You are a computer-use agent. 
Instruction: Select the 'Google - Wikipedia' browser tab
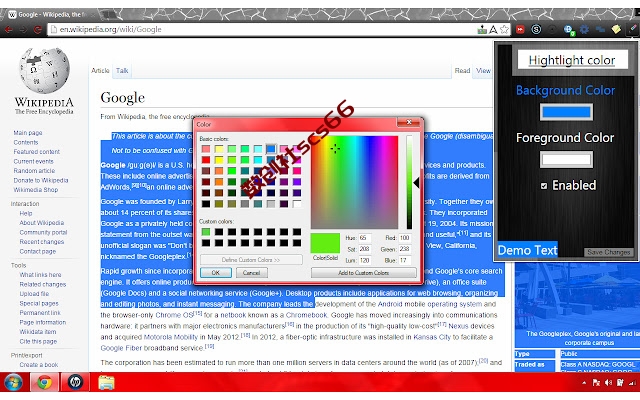pyautogui.click(x=49, y=15)
